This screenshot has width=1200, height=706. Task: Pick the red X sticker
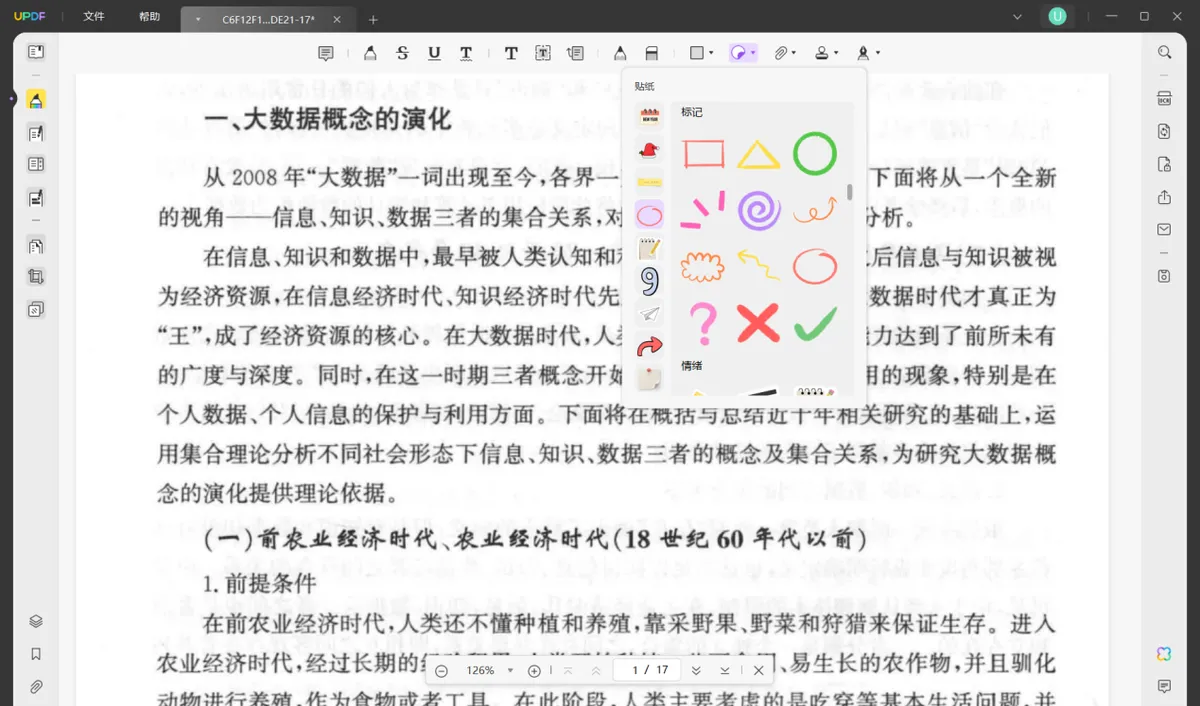758,323
